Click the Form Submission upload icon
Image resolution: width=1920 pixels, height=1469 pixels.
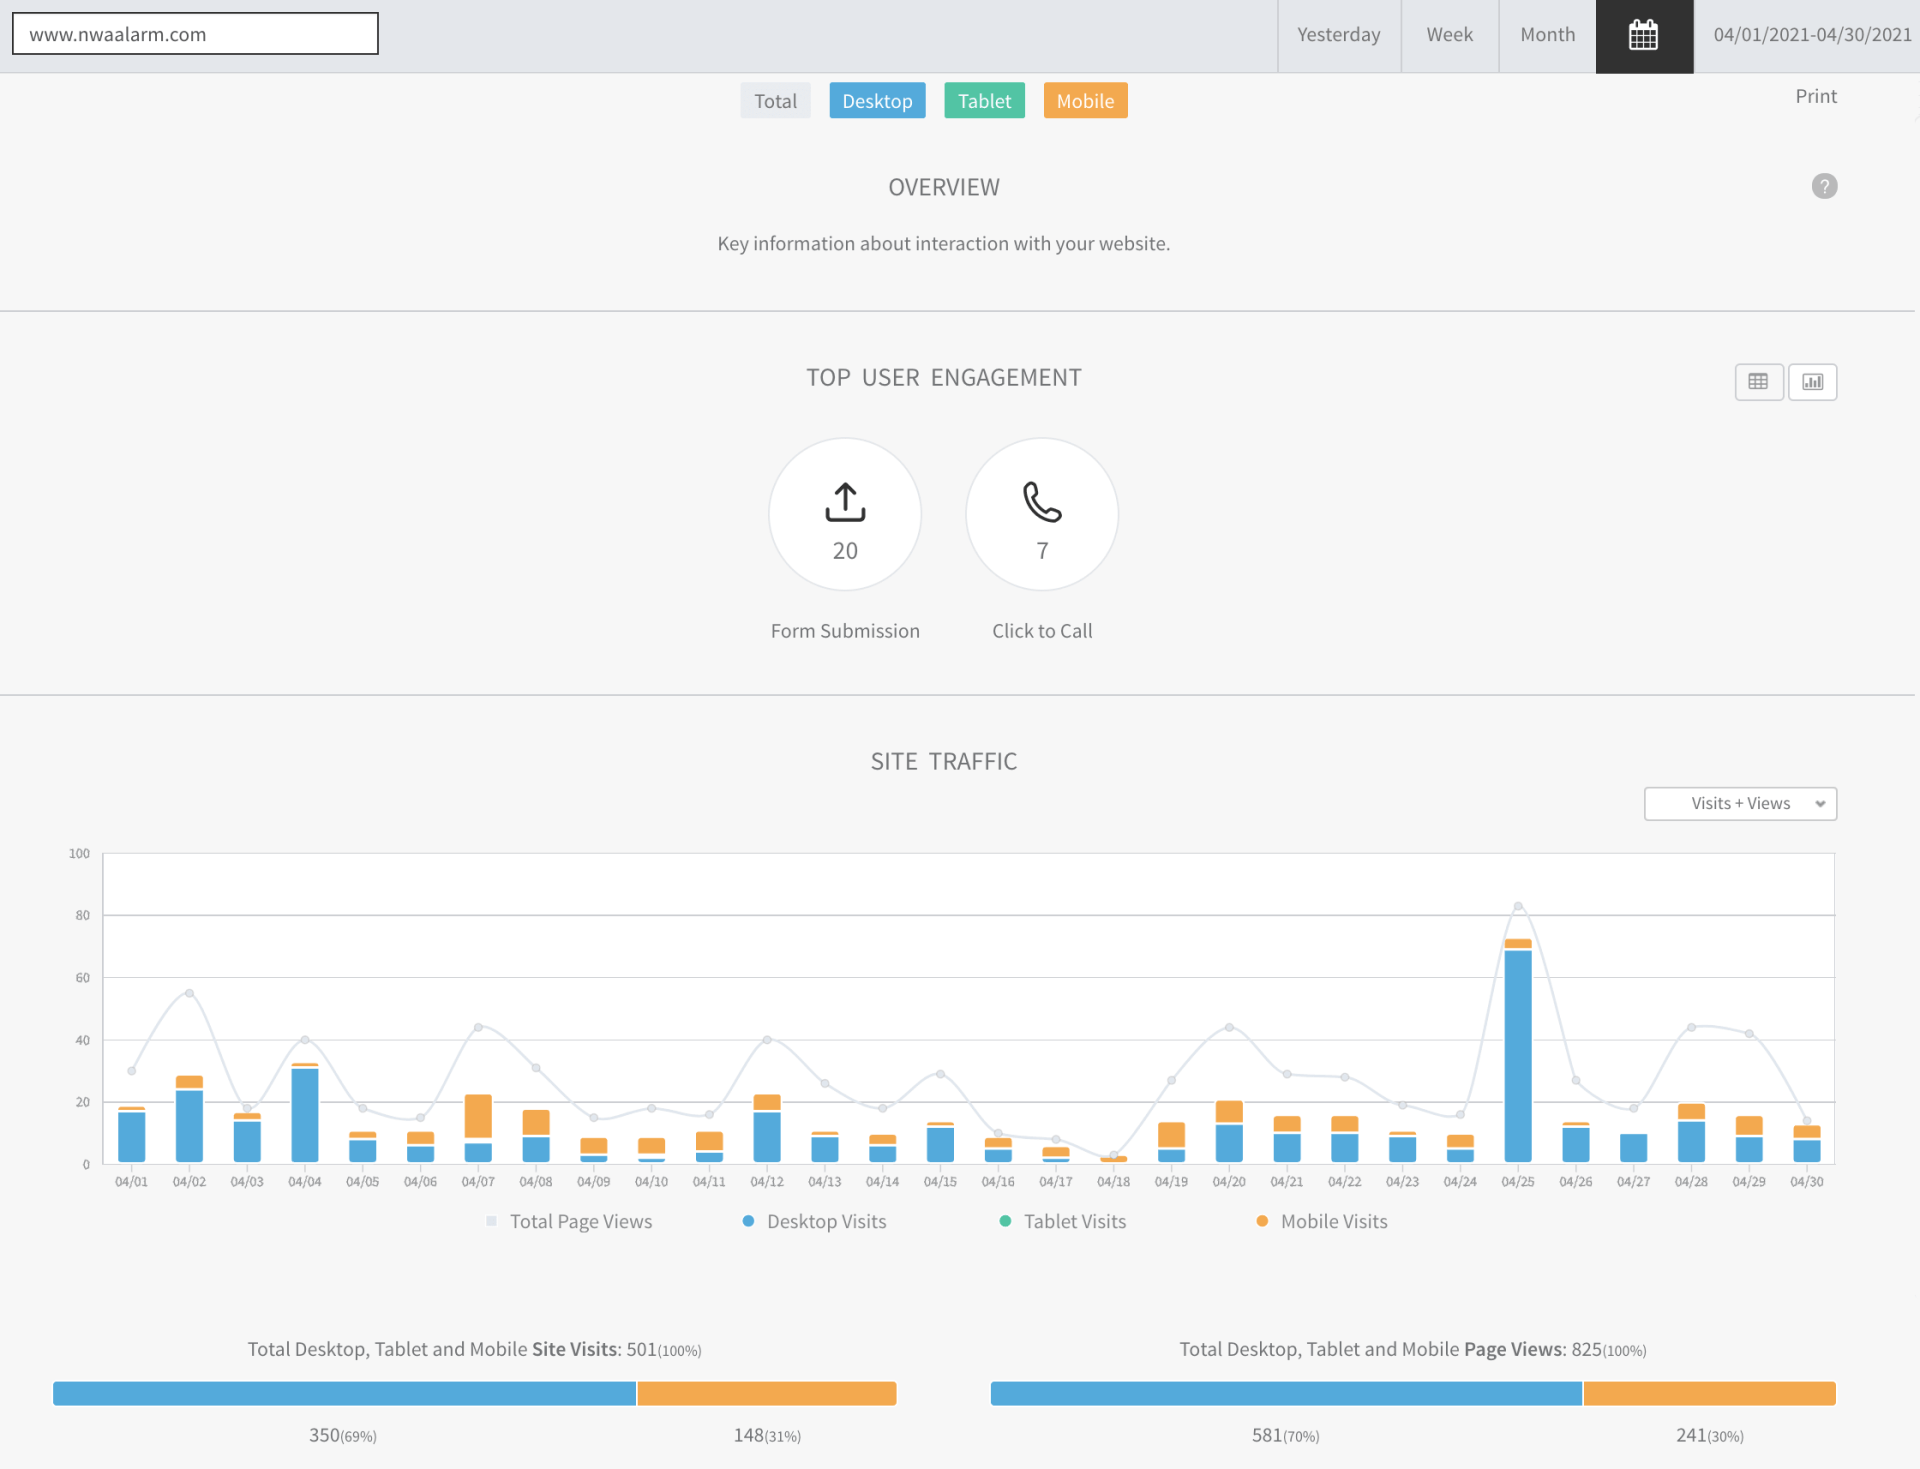(845, 502)
